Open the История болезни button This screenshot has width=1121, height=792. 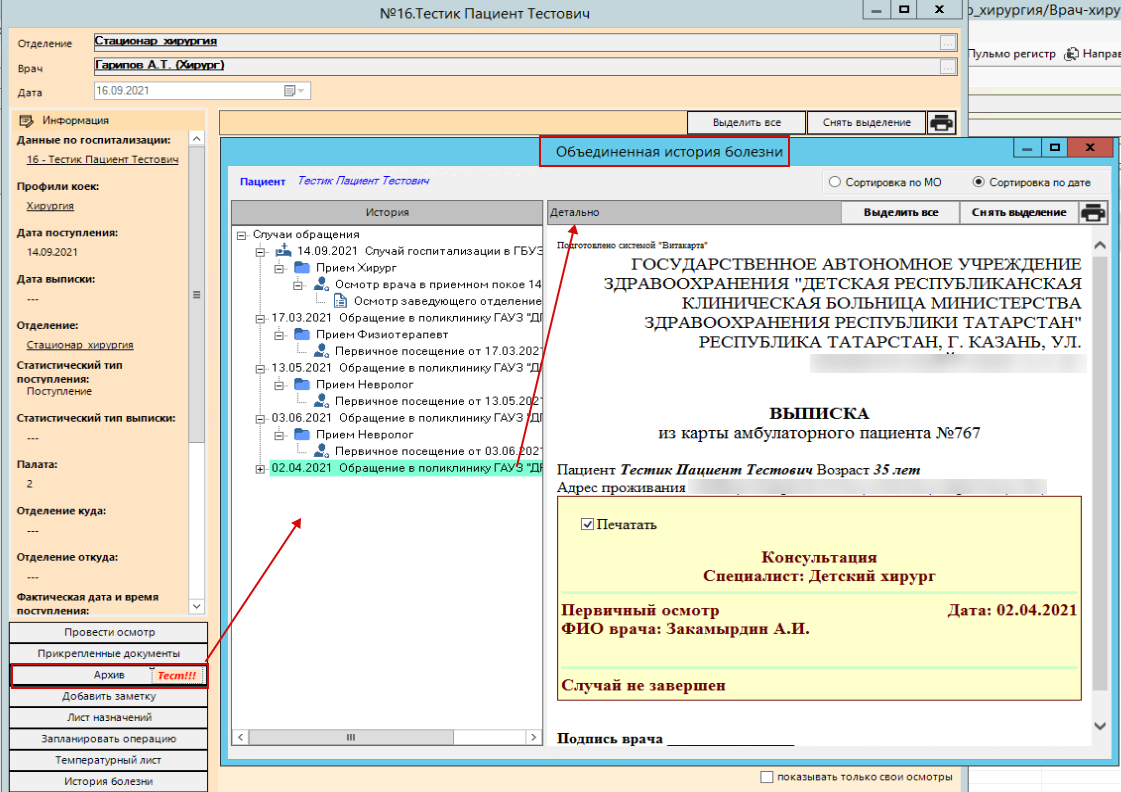coord(109,781)
